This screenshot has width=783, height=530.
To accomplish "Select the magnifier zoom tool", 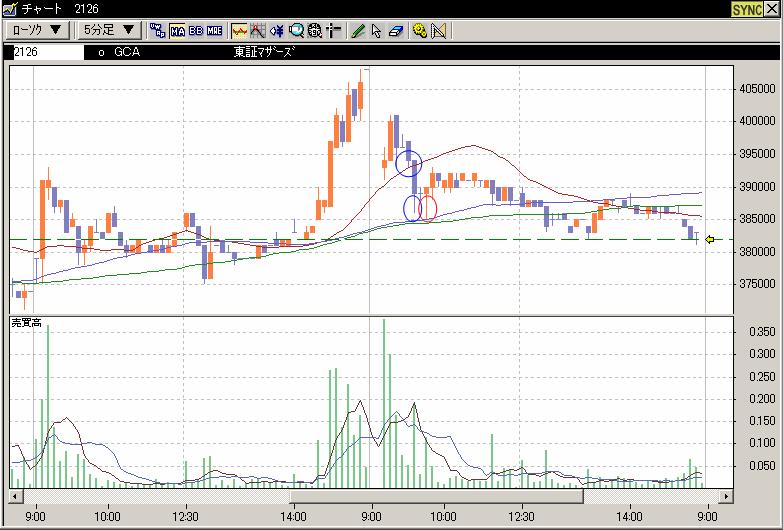I will [x=296, y=31].
